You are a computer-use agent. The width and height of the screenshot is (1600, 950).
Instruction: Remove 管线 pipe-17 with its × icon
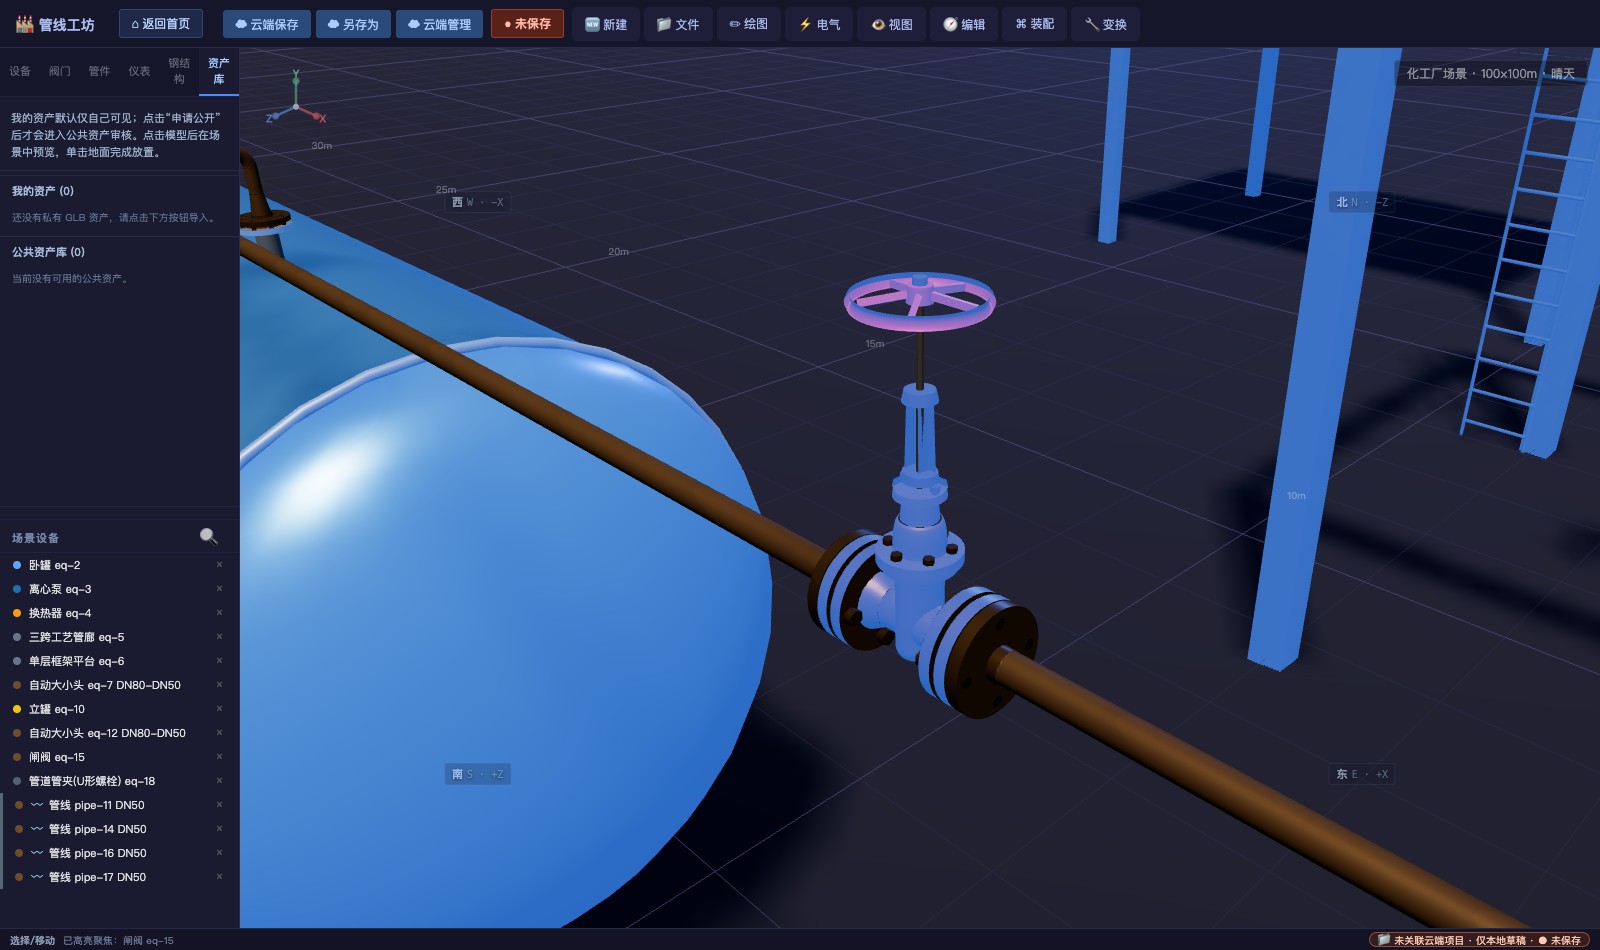(219, 877)
